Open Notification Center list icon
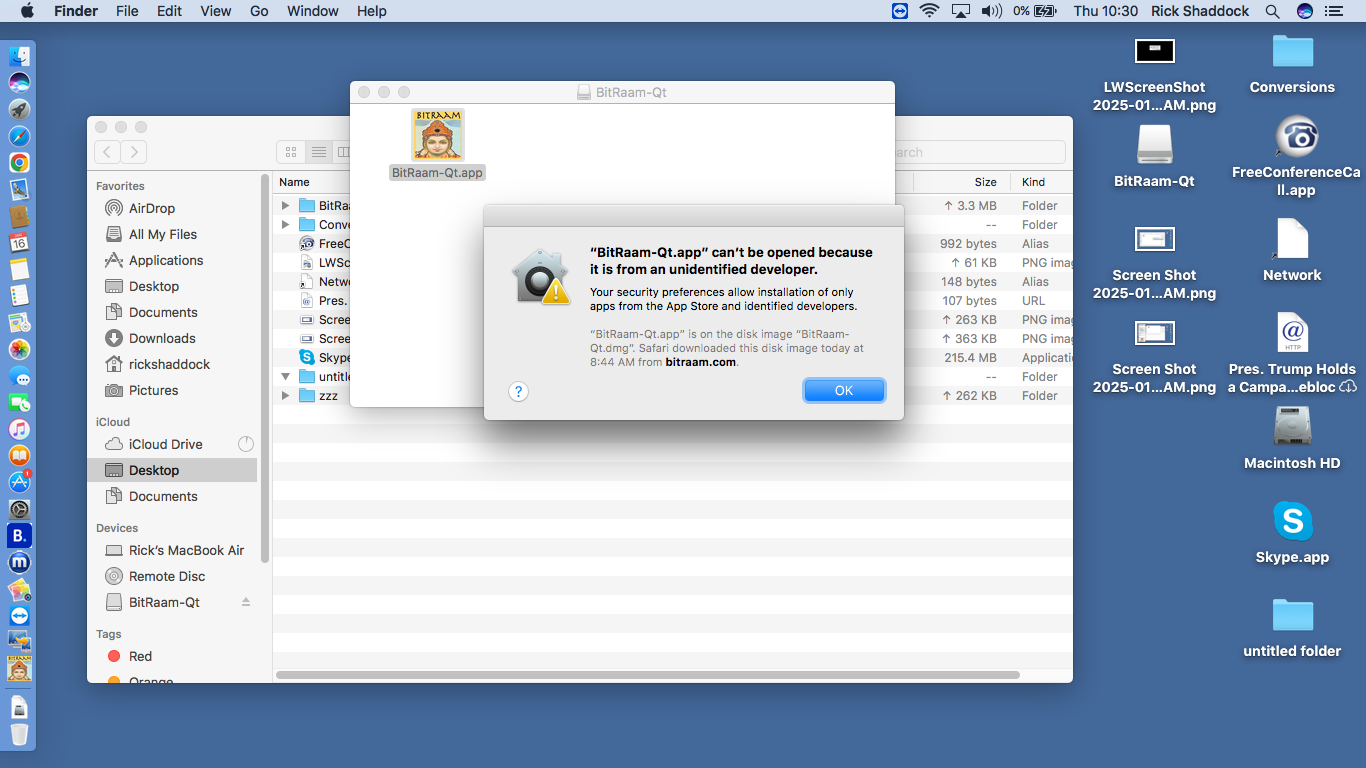This screenshot has width=1366, height=768. pos(1333,11)
